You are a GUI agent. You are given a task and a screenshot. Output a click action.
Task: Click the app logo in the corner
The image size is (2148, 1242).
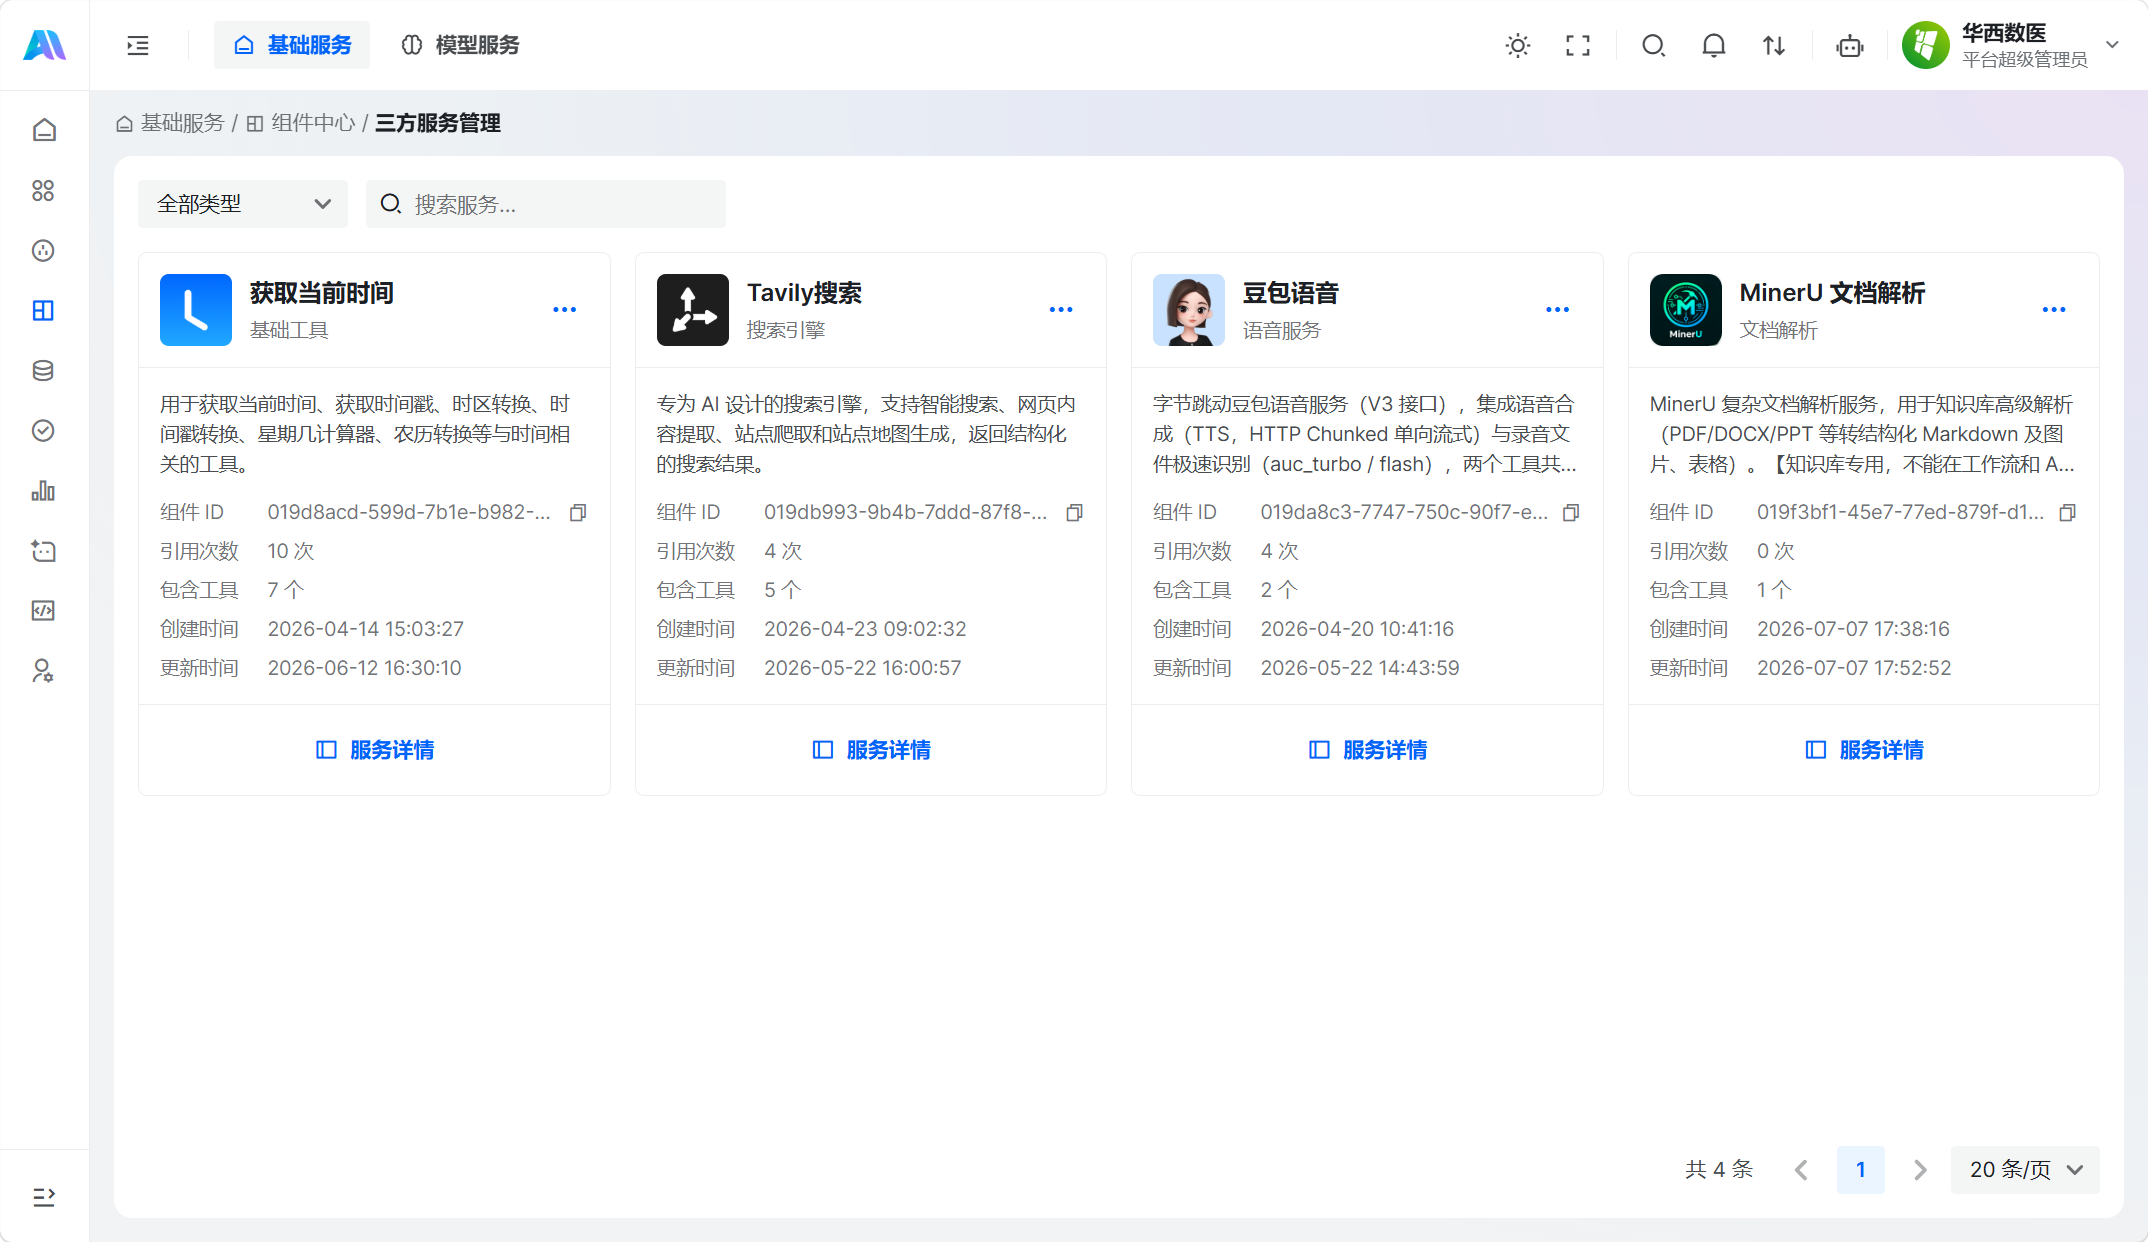click(x=44, y=45)
